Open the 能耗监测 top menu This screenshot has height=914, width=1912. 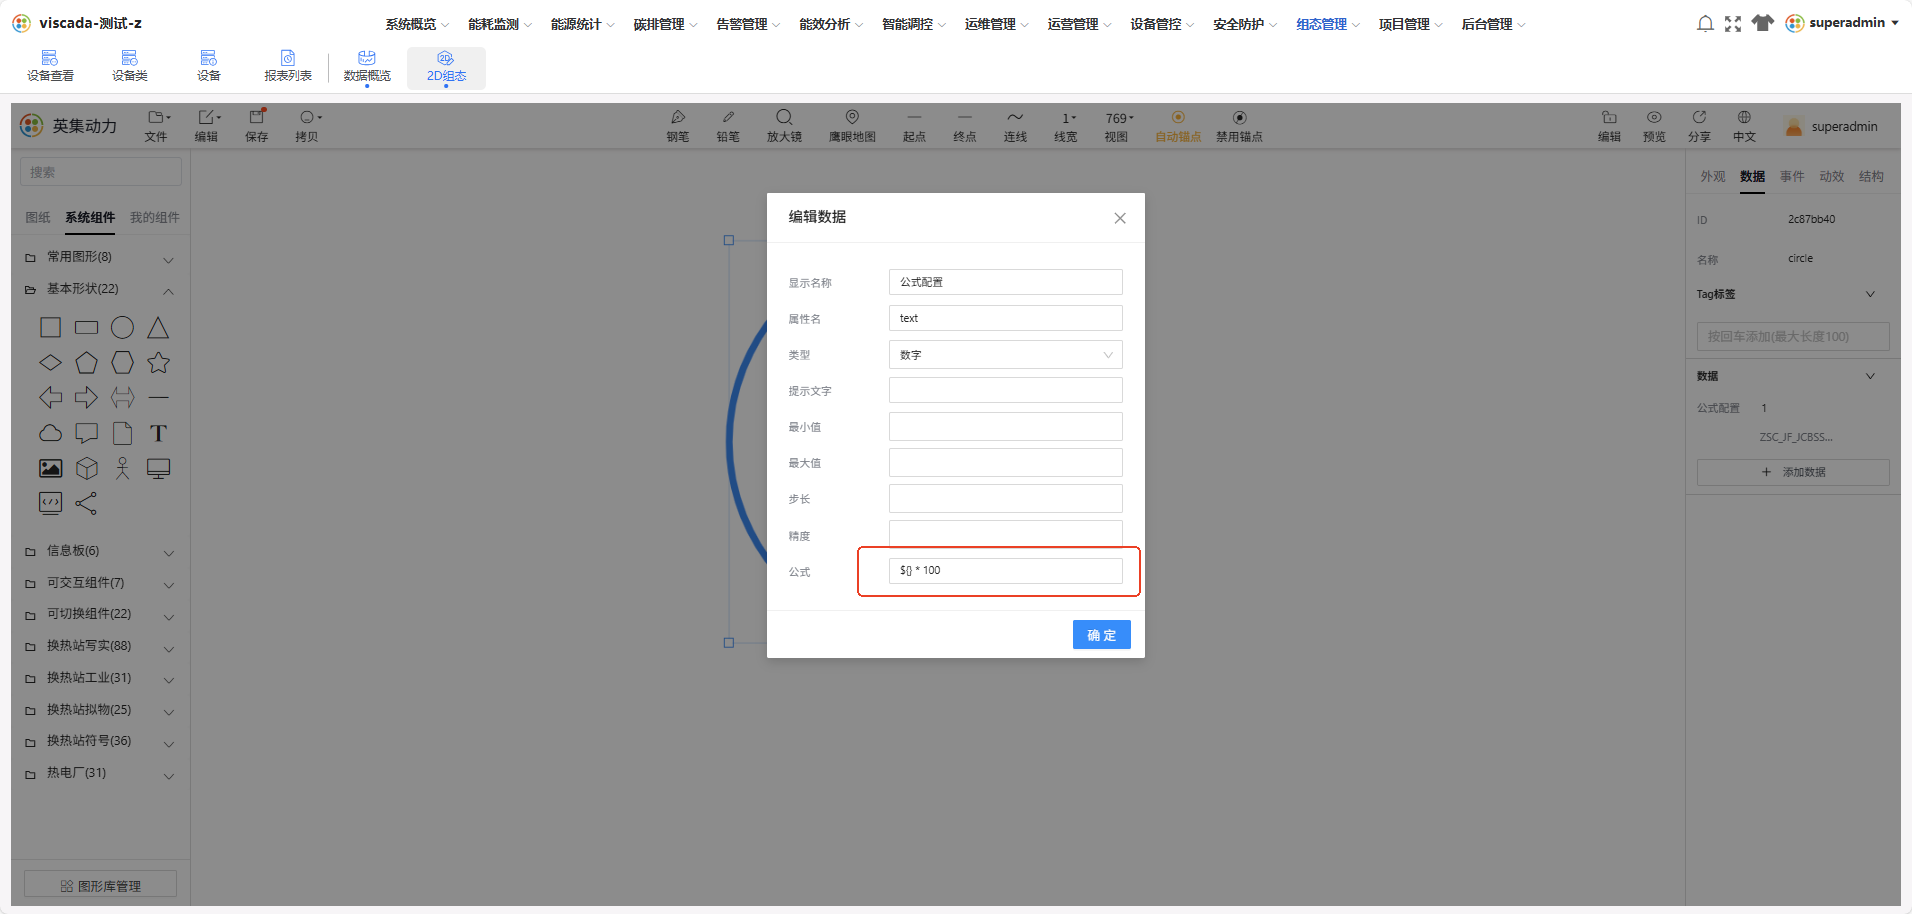tap(499, 24)
